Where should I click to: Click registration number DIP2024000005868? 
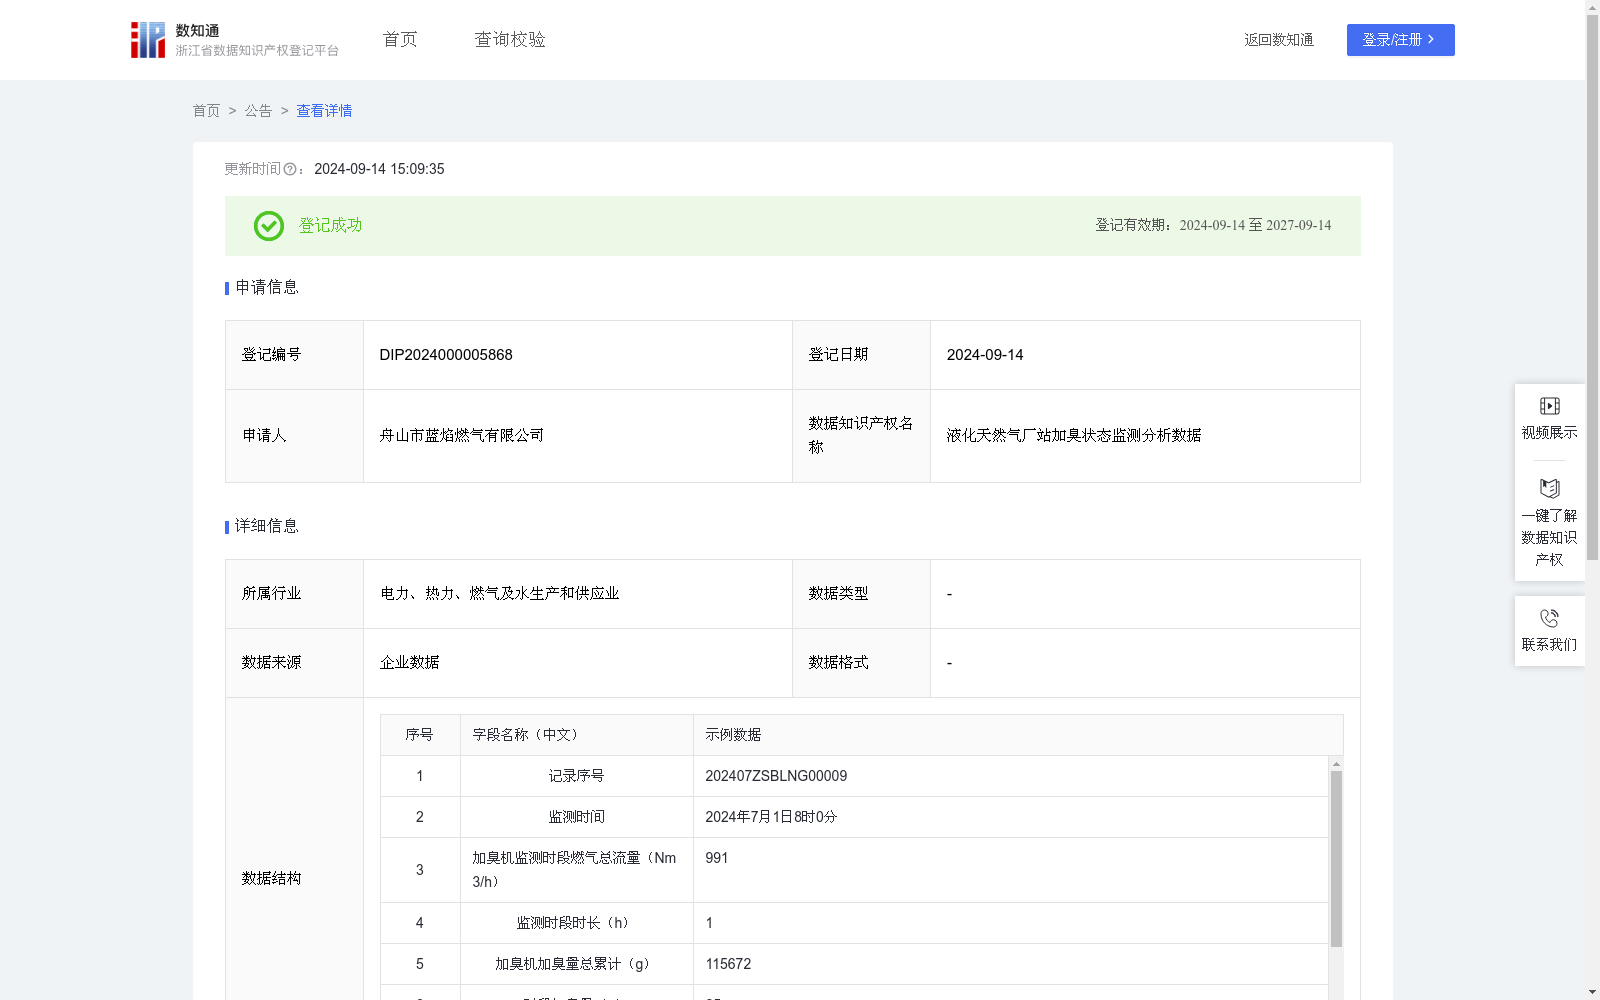tap(446, 355)
